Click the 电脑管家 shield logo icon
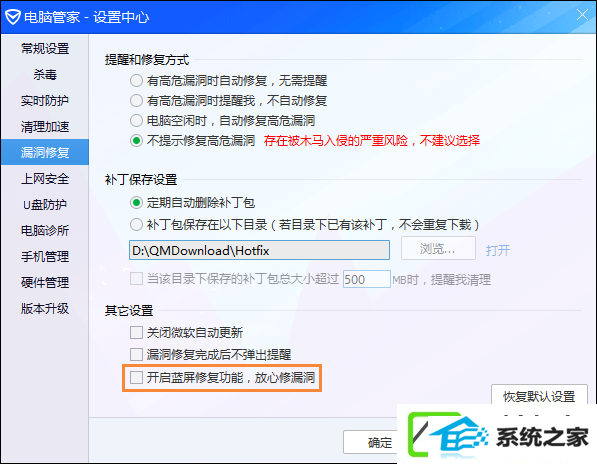The width and height of the screenshot is (597, 464). tap(13, 17)
